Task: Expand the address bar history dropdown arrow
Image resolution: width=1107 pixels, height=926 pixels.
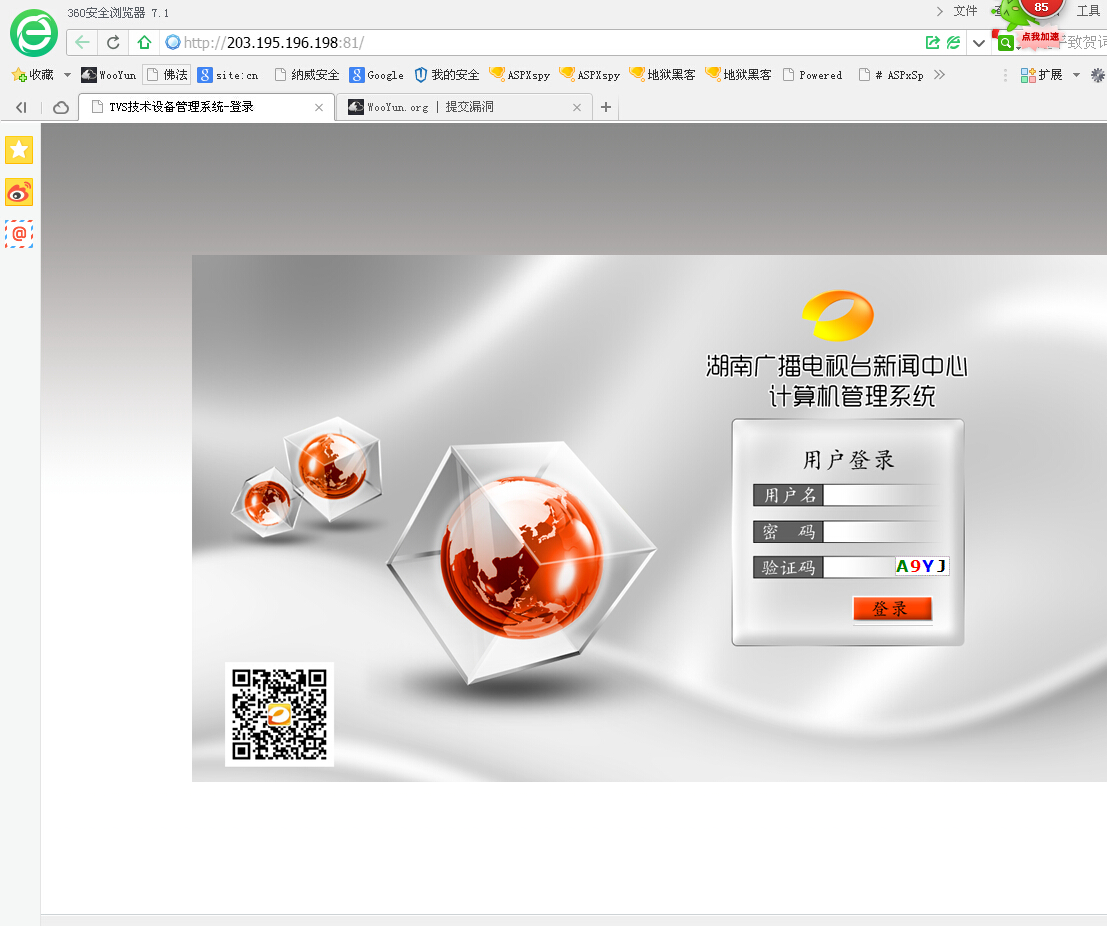Action: tap(979, 43)
